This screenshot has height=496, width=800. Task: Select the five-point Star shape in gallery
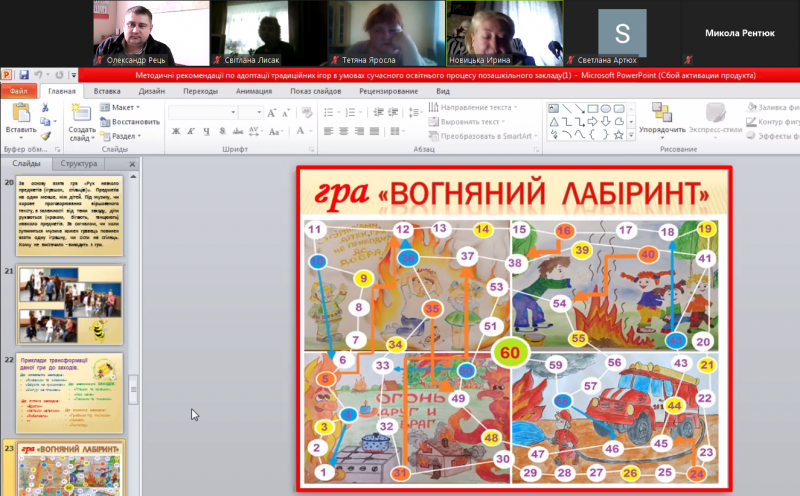(618, 135)
